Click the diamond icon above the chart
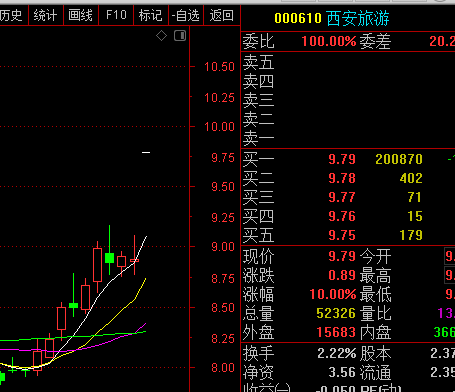 [x=161, y=35]
